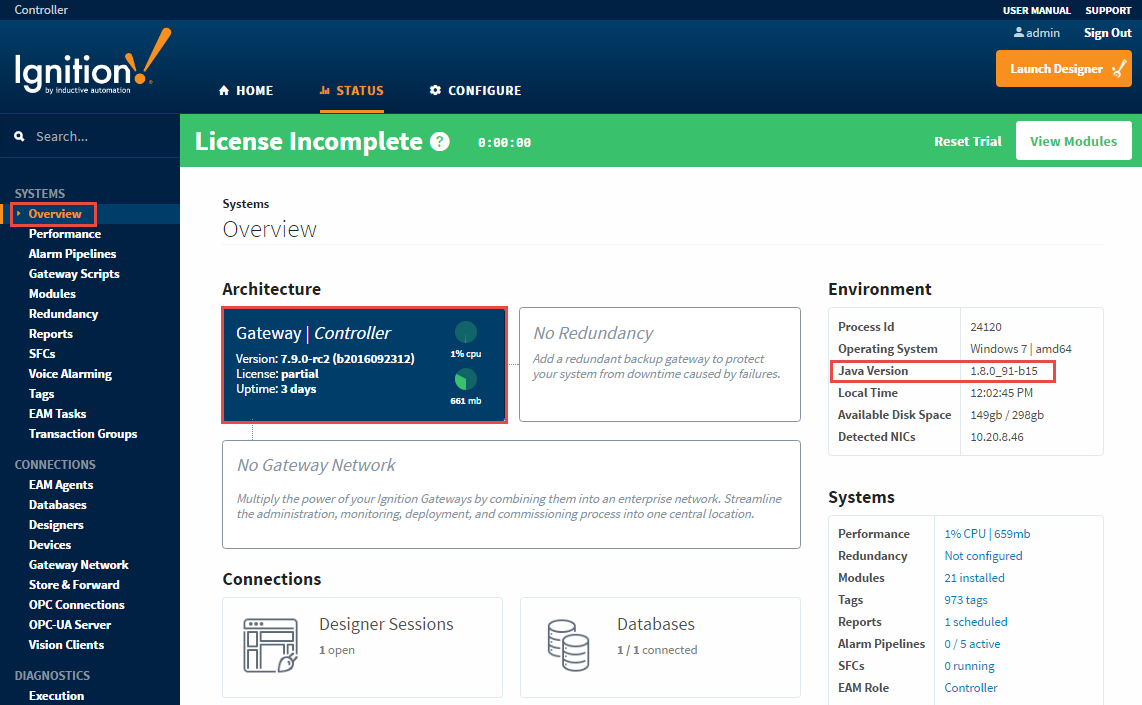The height and width of the screenshot is (705, 1142).
Task: Go to Gateway Scripts page
Action: click(74, 274)
